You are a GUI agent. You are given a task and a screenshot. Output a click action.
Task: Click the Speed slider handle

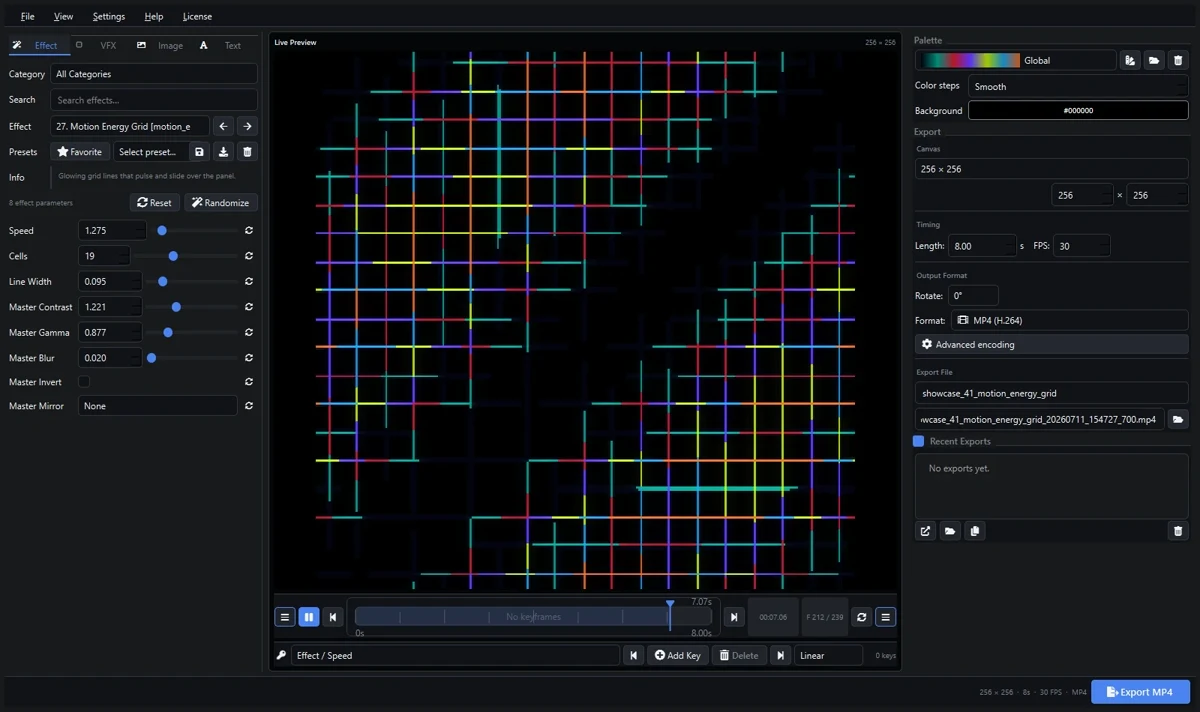(x=162, y=231)
